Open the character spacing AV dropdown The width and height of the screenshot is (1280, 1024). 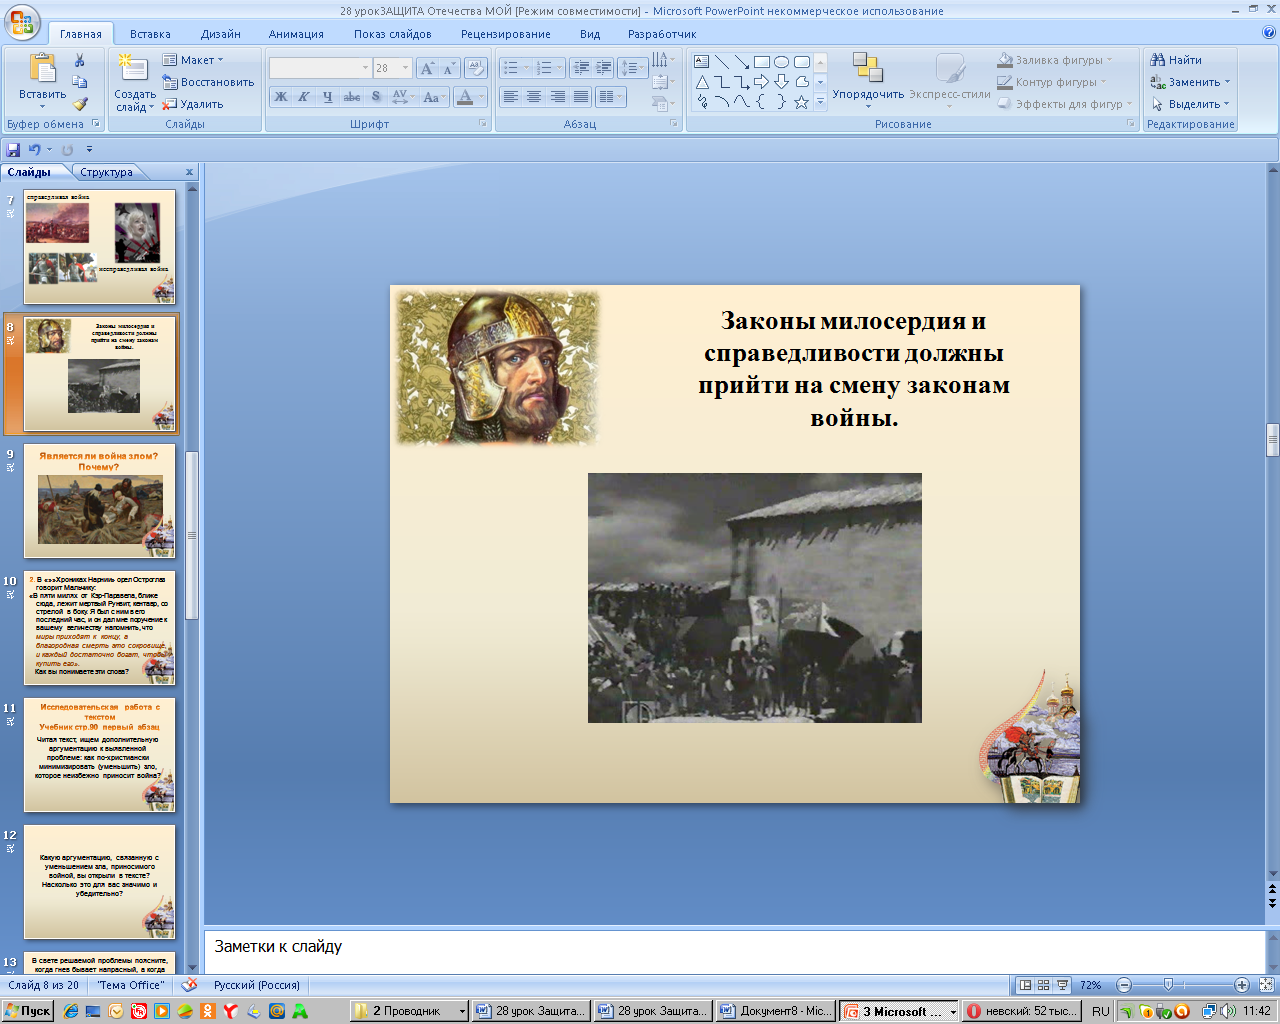[x=402, y=97]
